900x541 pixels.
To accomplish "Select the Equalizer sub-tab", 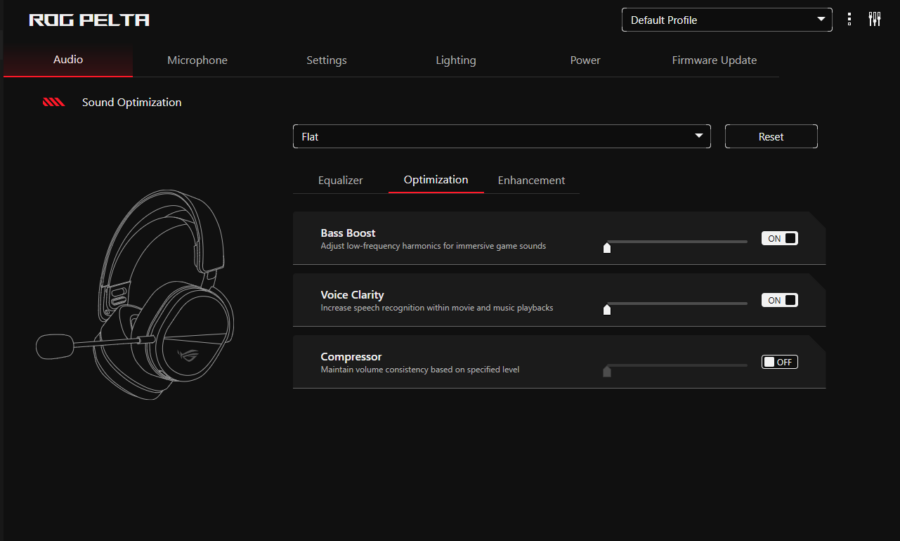I will 340,180.
